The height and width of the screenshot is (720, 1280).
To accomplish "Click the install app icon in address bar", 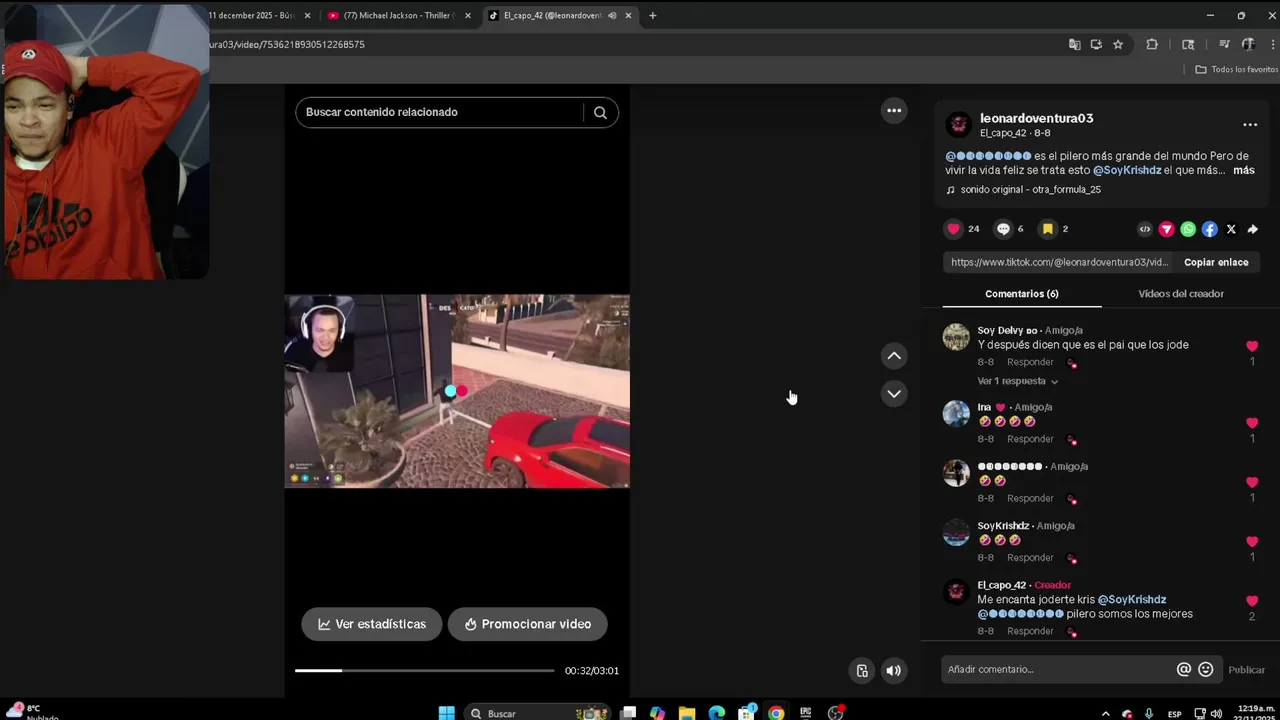I will (1096, 44).
